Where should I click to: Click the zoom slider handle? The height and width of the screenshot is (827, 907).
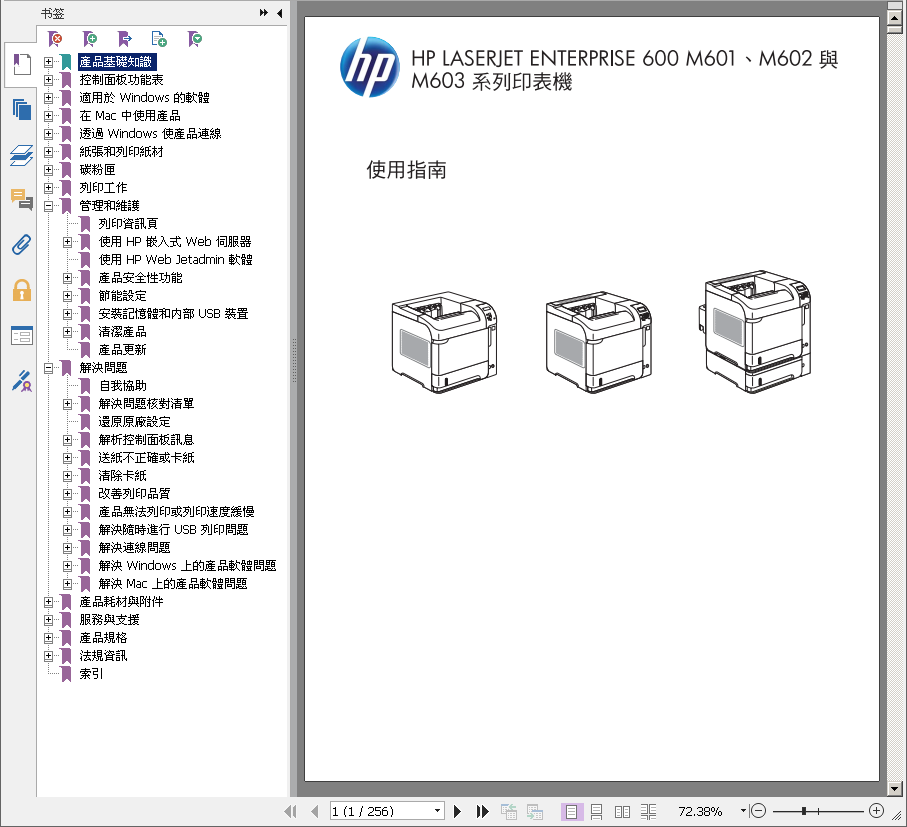[x=803, y=811]
